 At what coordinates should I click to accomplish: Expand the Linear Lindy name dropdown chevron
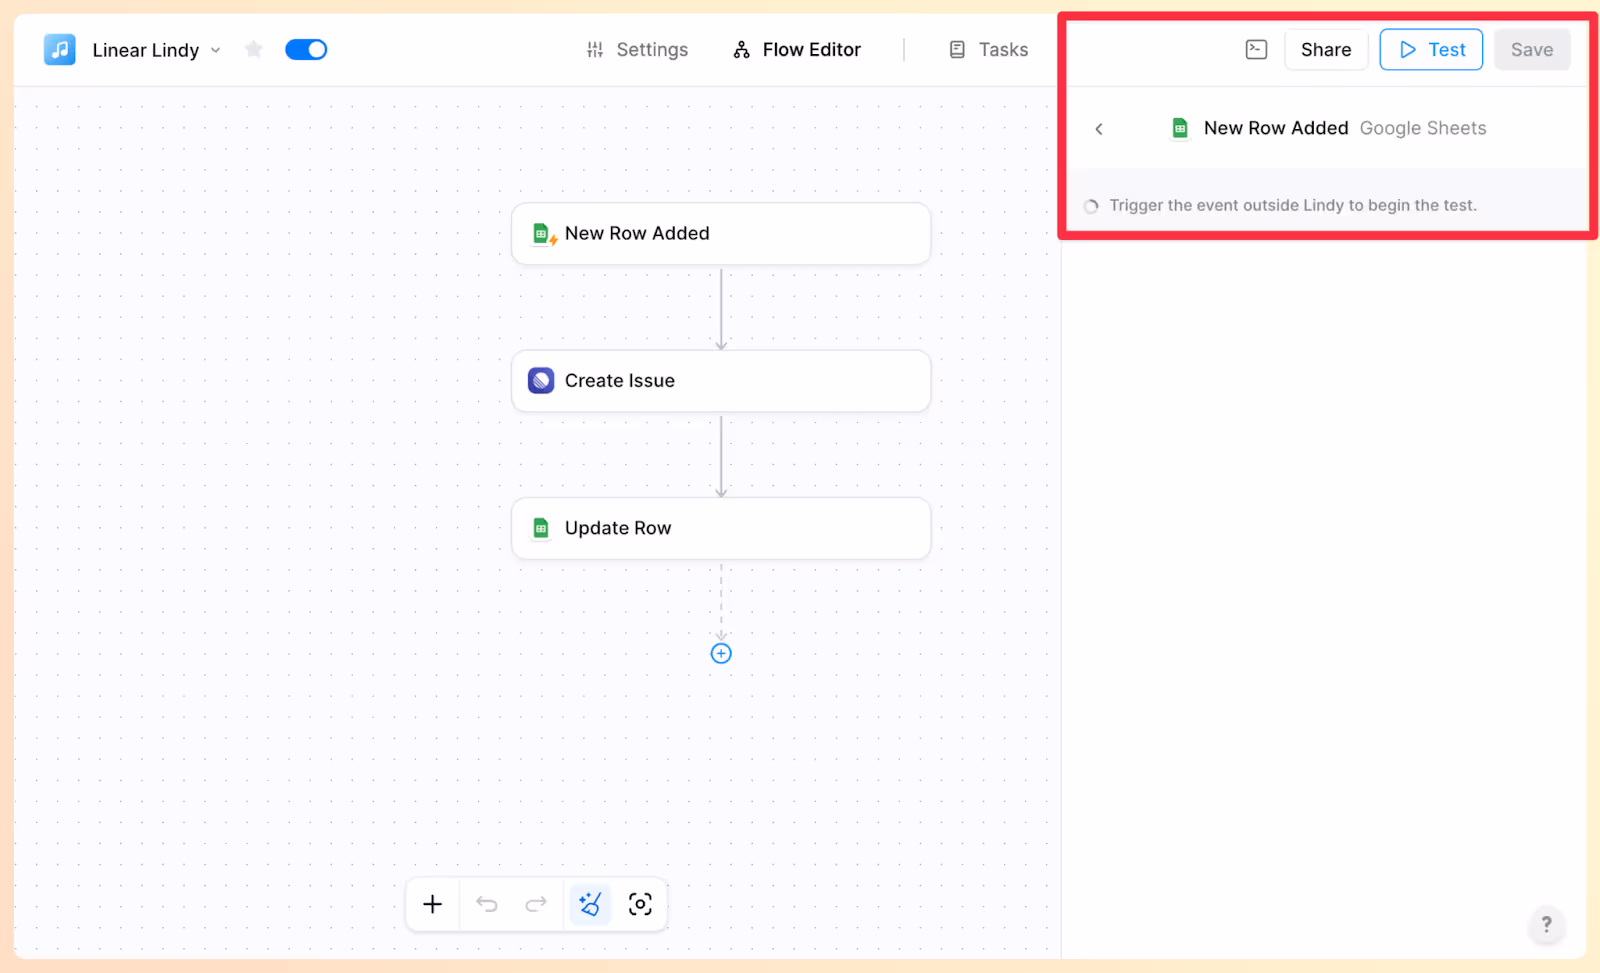click(x=216, y=50)
